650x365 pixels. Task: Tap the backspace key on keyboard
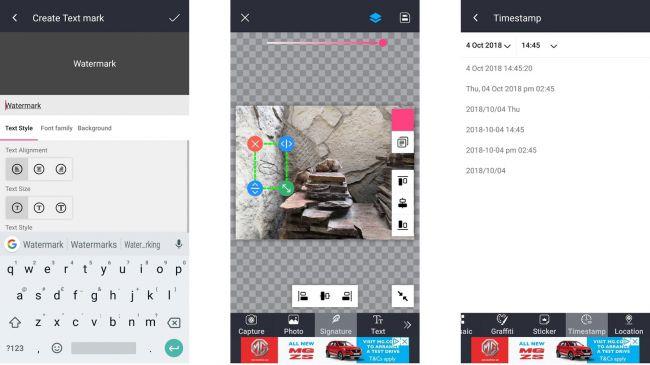[174, 323]
